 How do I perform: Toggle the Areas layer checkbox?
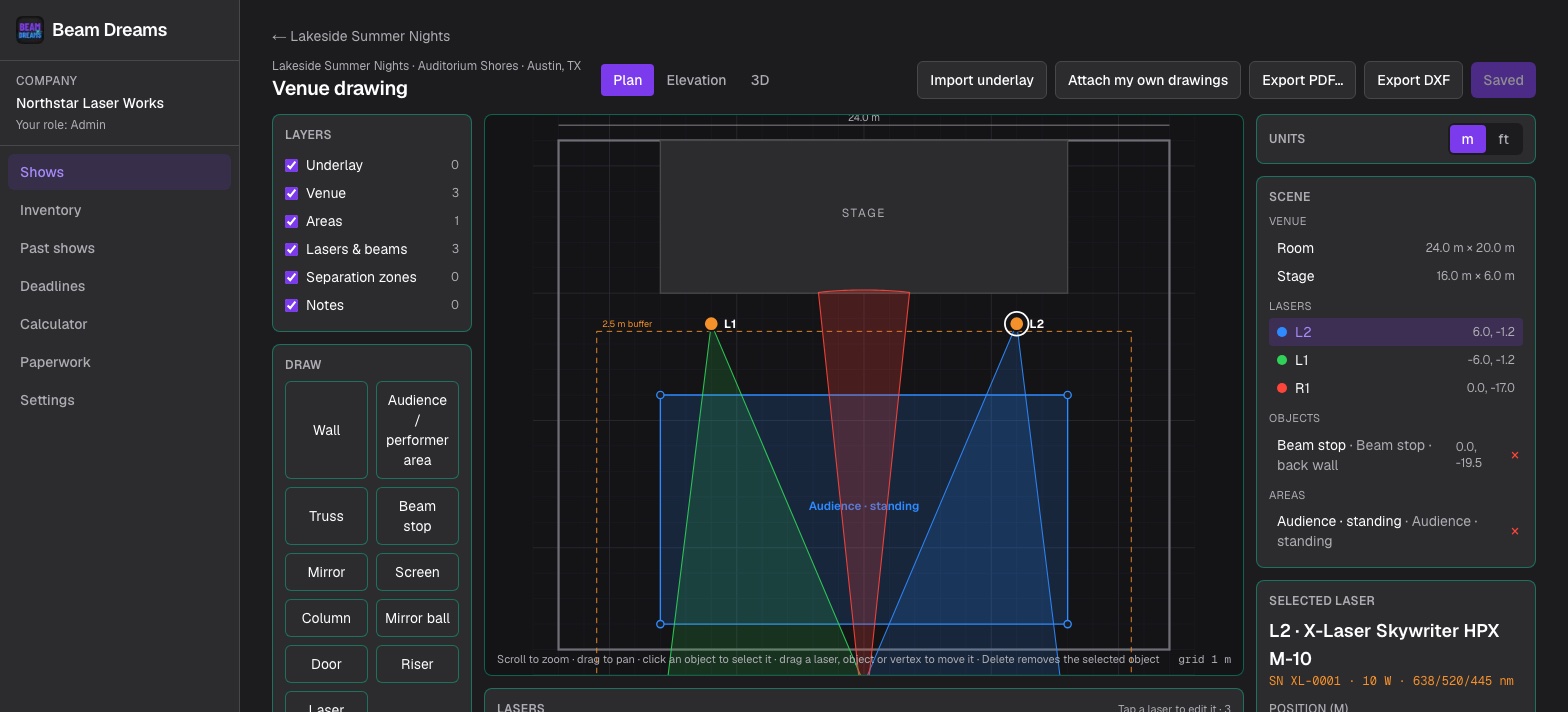pos(292,221)
